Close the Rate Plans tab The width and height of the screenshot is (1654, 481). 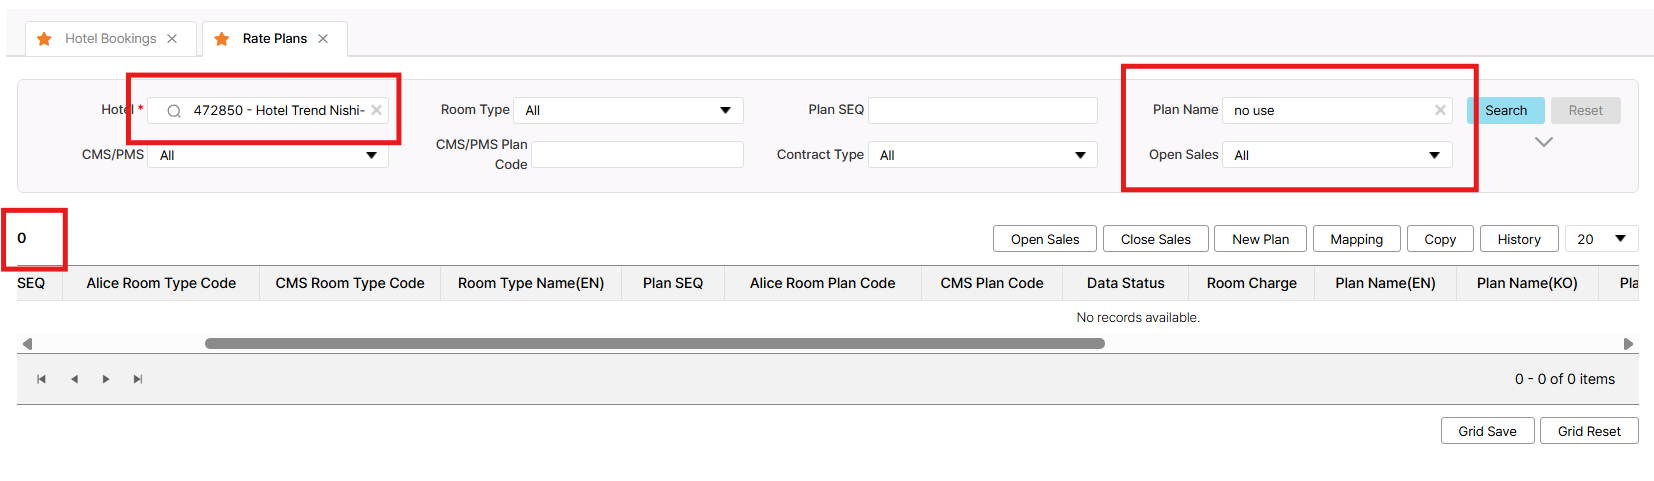pos(323,39)
